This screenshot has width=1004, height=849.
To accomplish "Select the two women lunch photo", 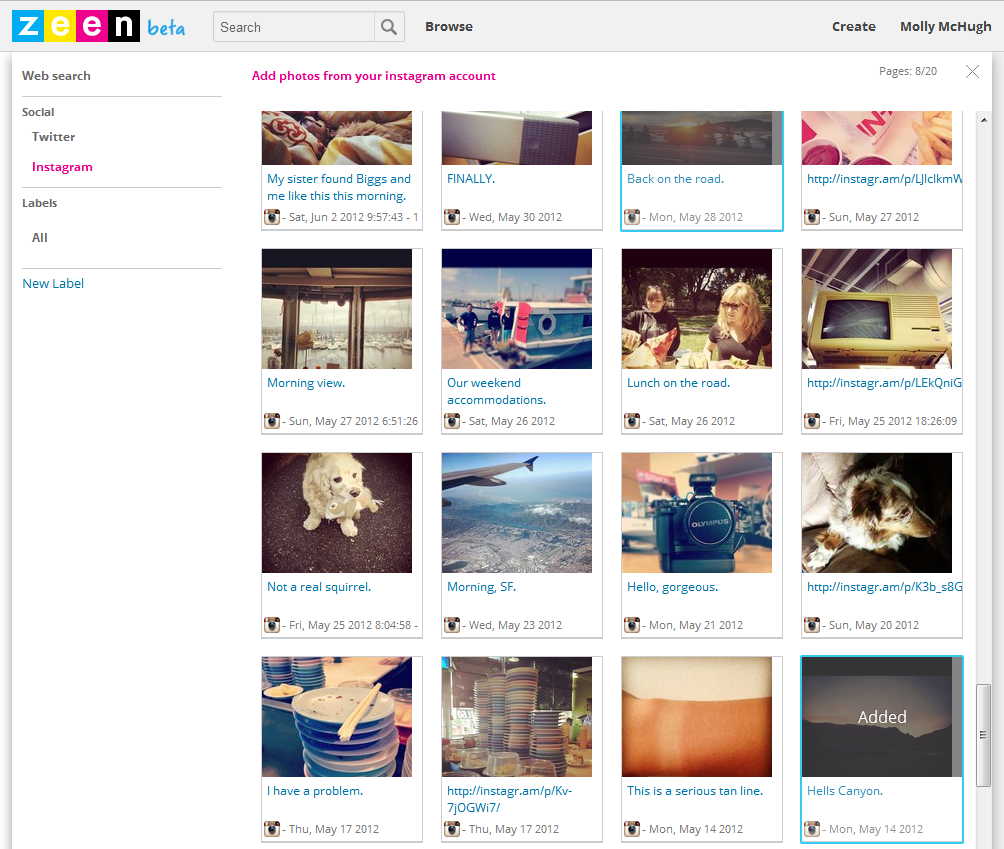I will pos(697,309).
